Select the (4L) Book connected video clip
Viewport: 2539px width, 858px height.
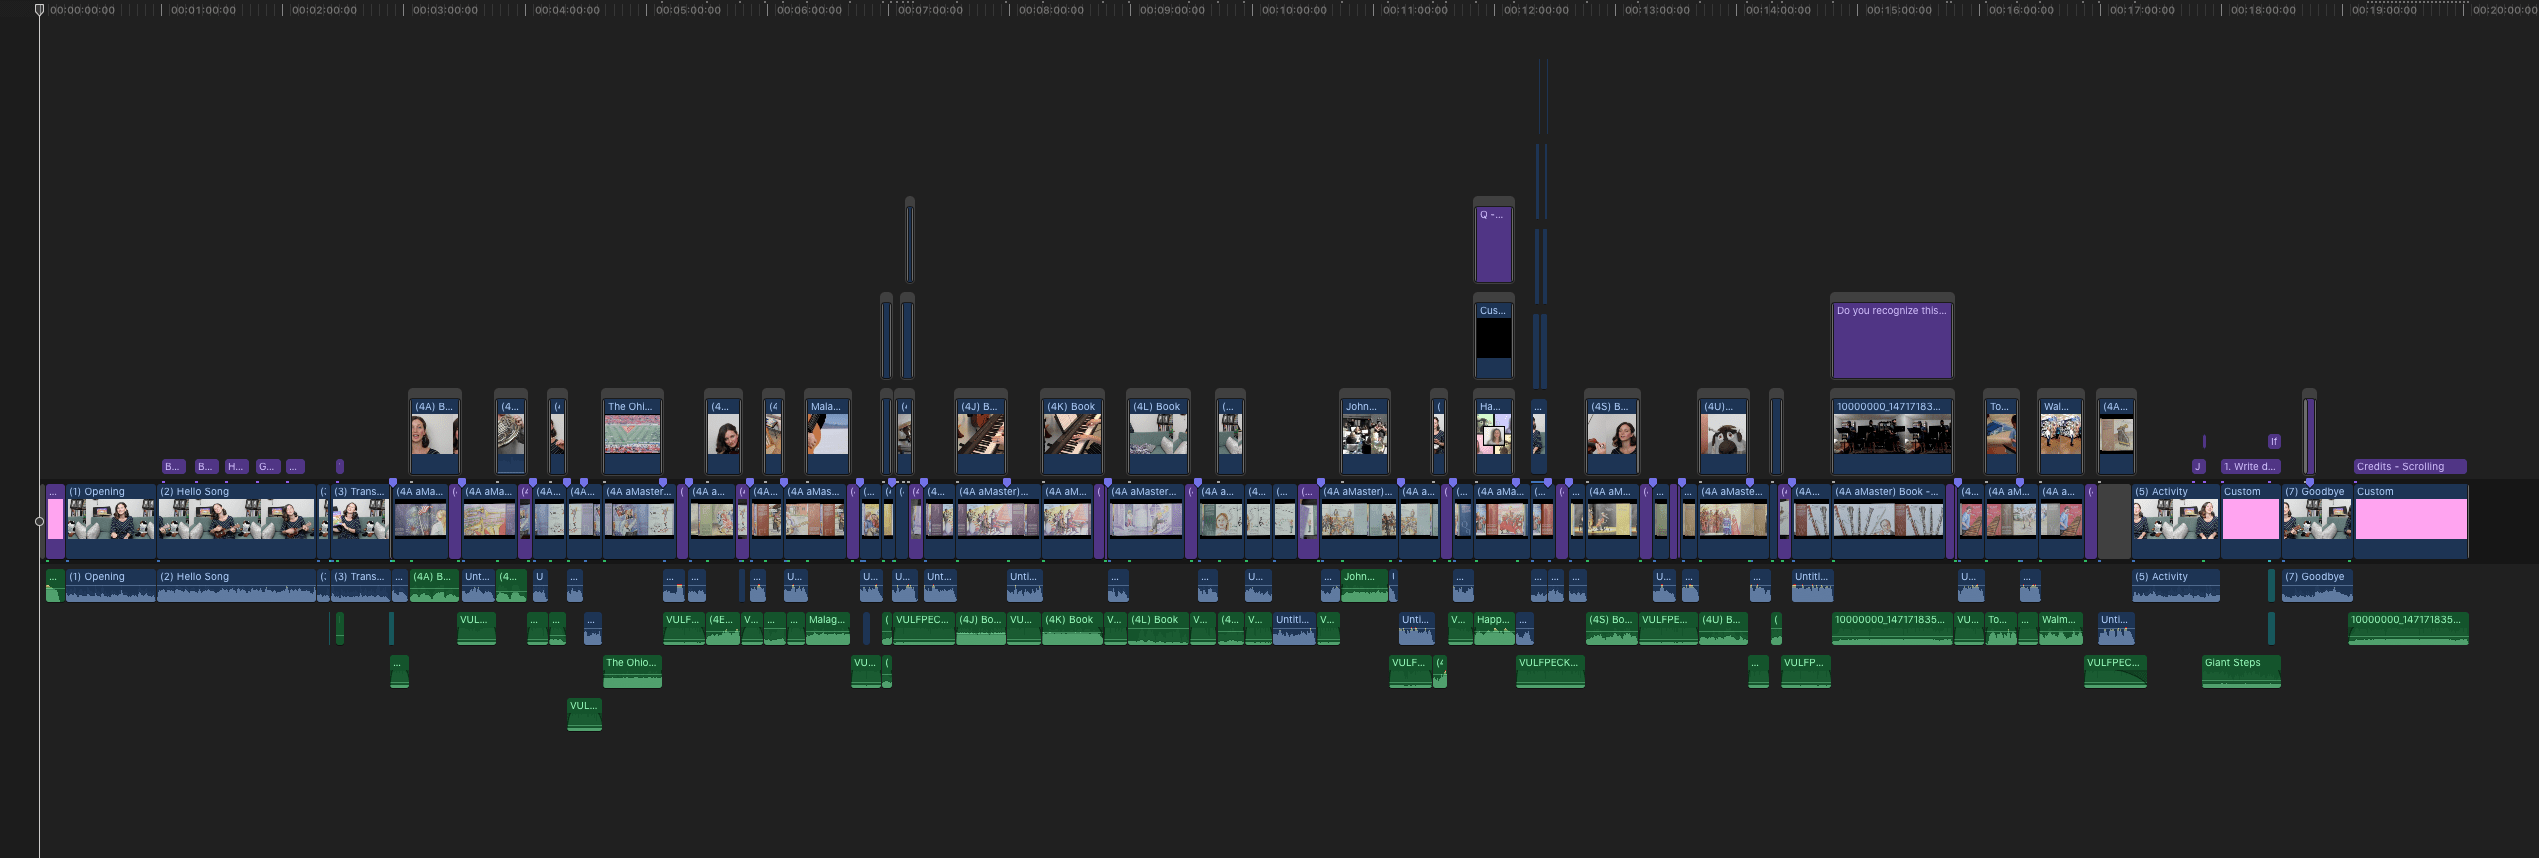(x=1158, y=436)
